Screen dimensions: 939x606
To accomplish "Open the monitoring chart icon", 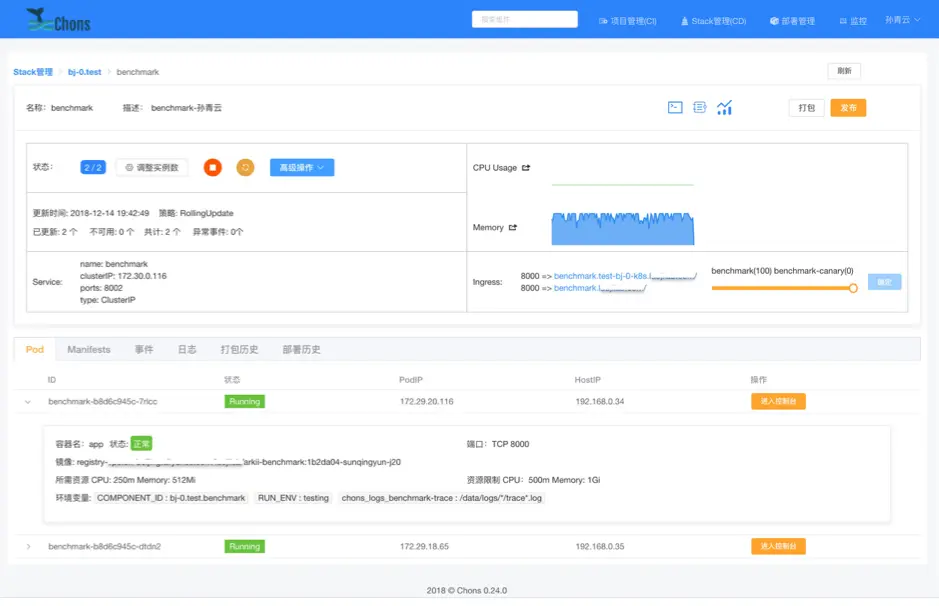I will click(725, 108).
